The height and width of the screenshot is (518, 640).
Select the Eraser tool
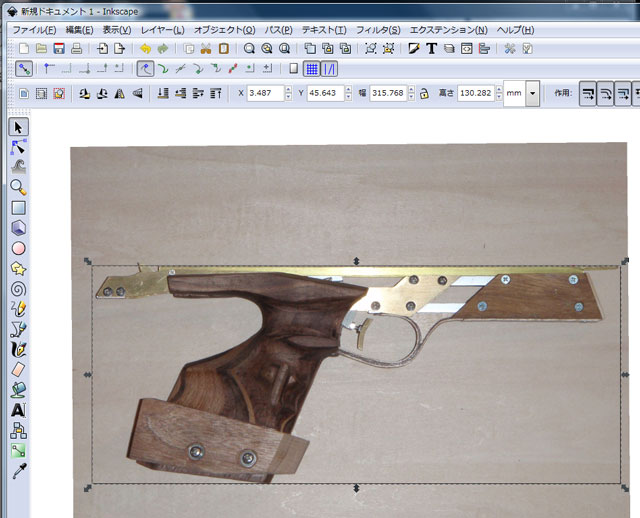coord(18,370)
